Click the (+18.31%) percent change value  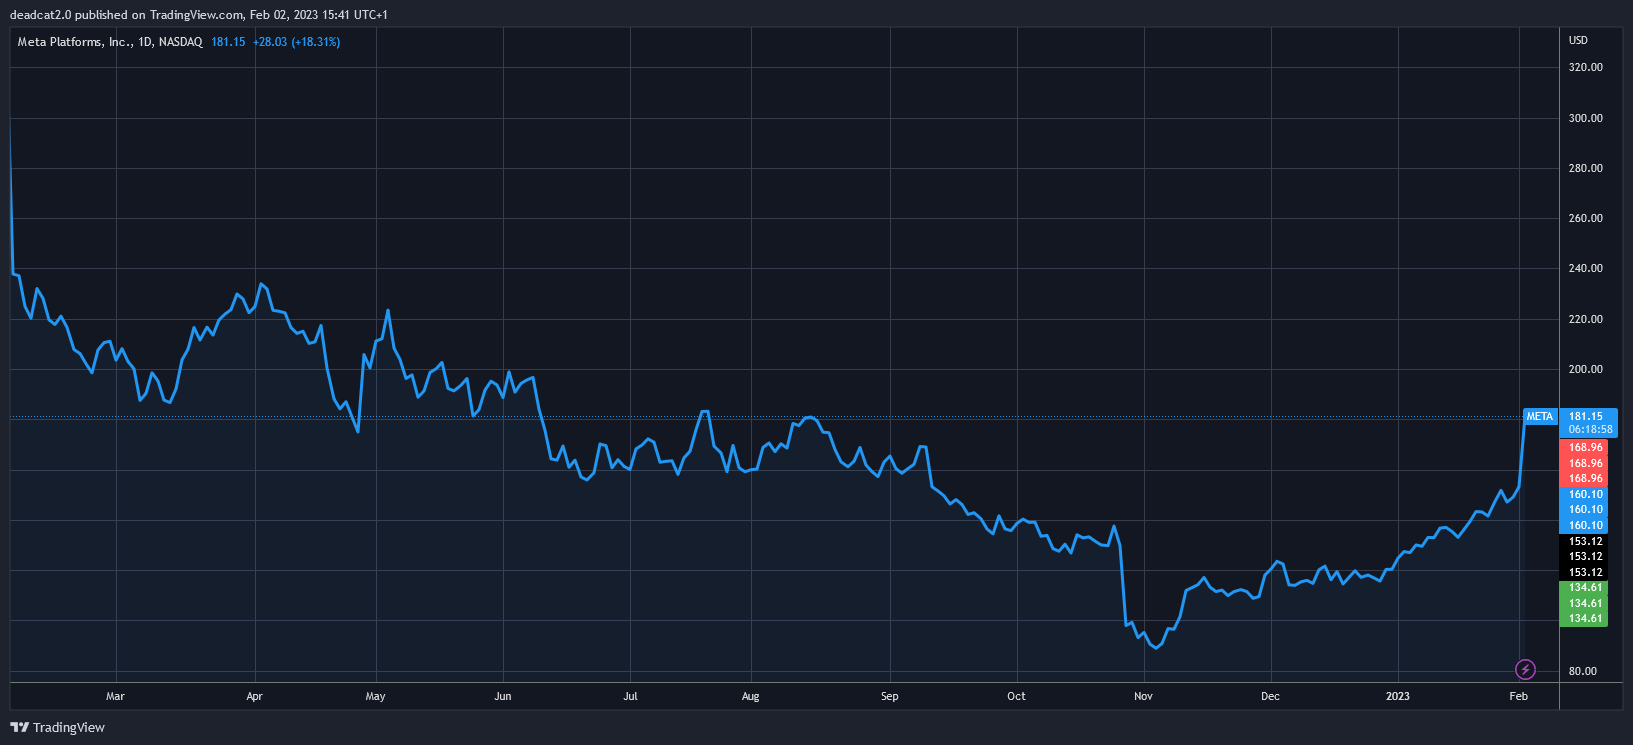tap(316, 42)
